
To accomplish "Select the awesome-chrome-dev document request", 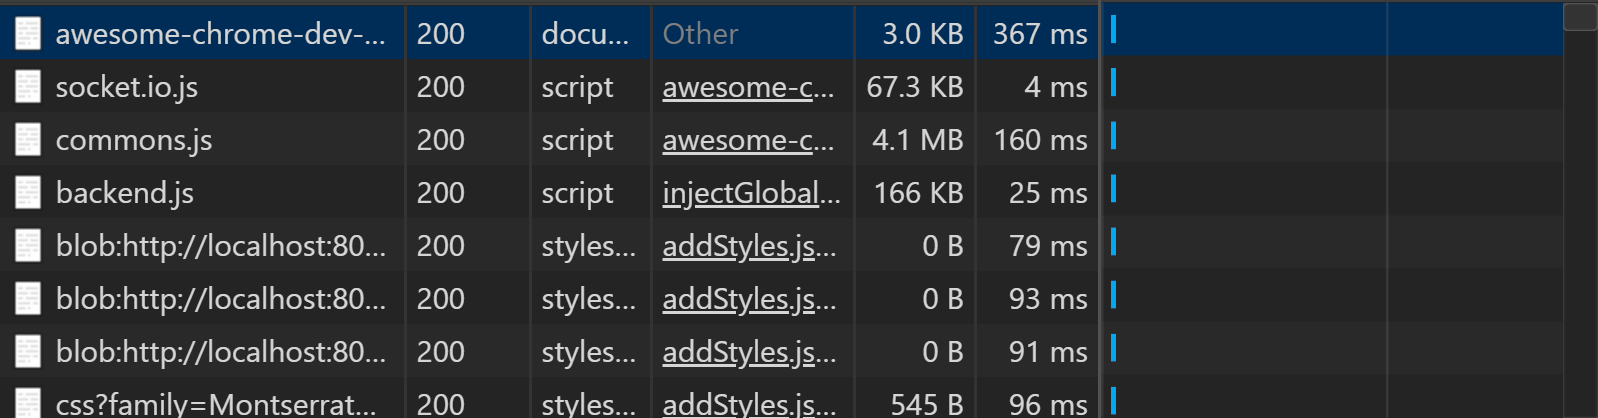I will pos(220,34).
